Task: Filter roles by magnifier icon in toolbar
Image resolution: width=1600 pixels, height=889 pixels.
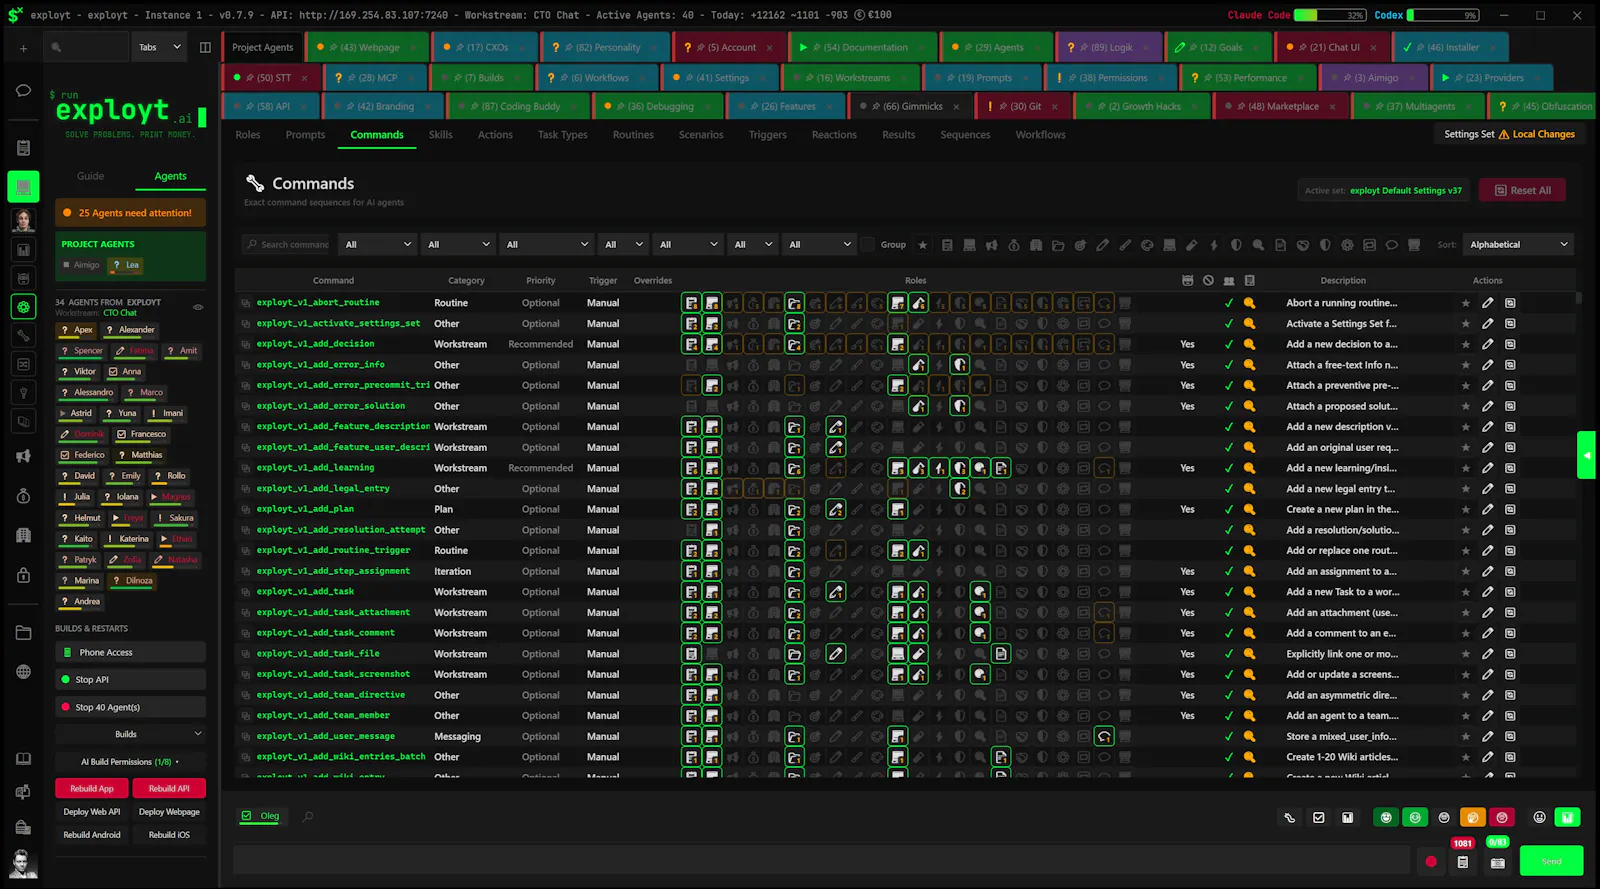Action: coord(1258,245)
